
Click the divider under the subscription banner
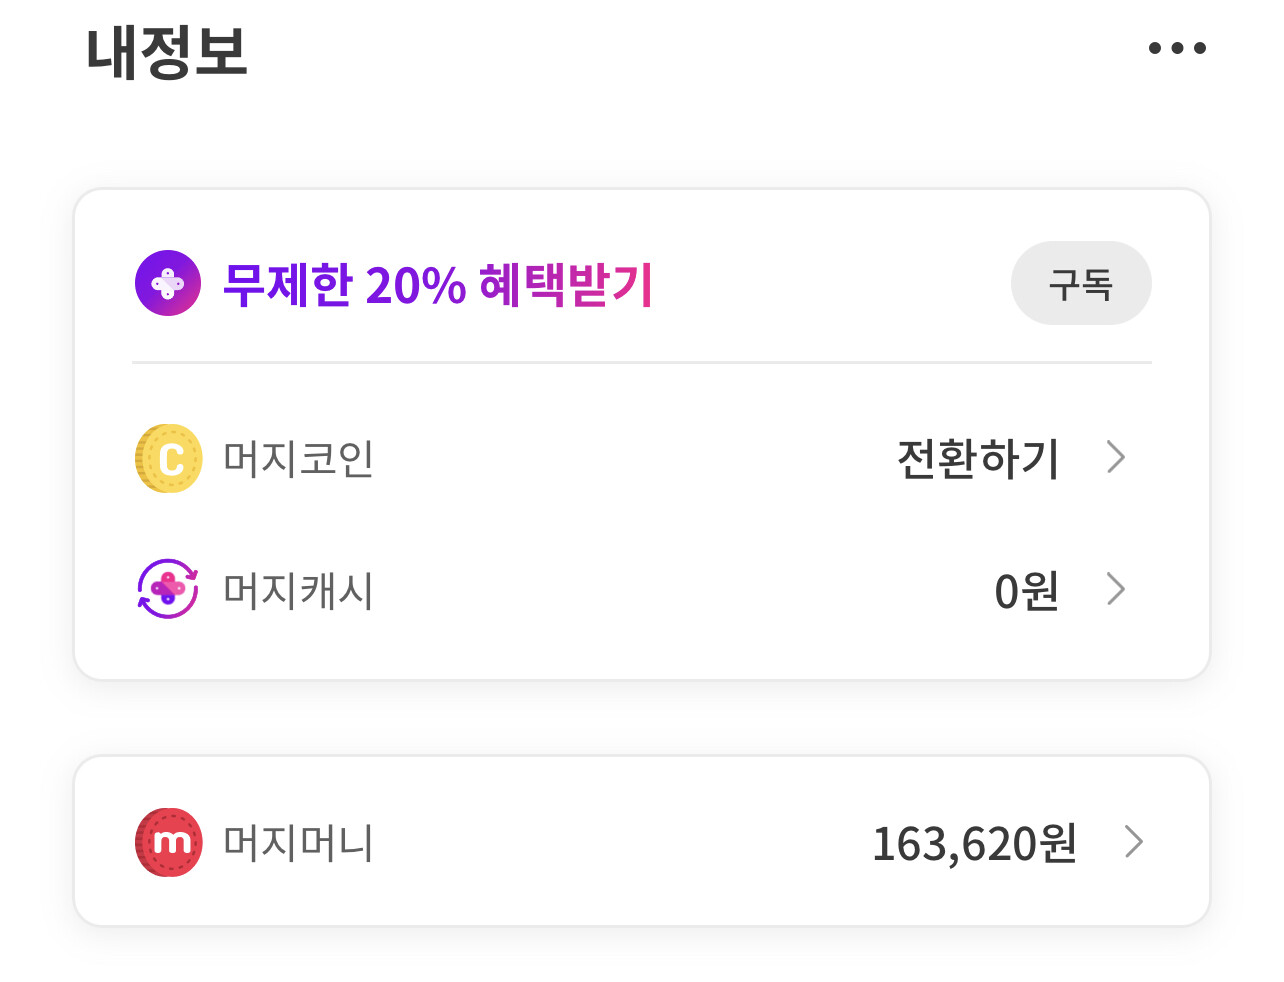pos(642,362)
